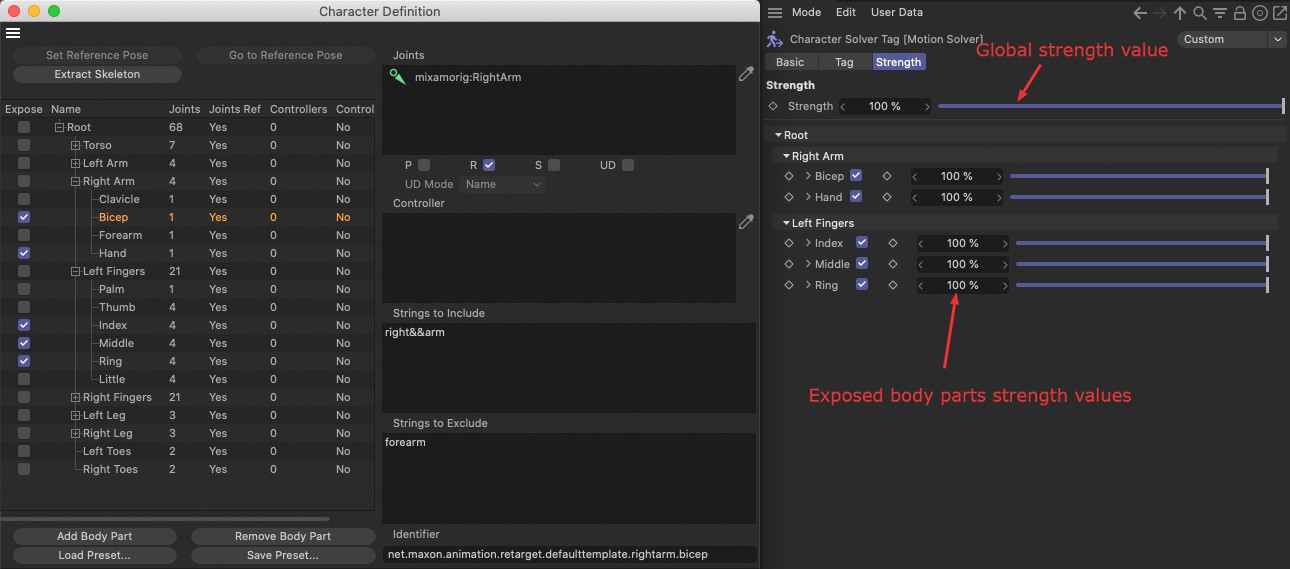Viewport: 1290px width, 569px height.
Task: Open the Character Definition hamburger menu
Action: (x=13, y=32)
